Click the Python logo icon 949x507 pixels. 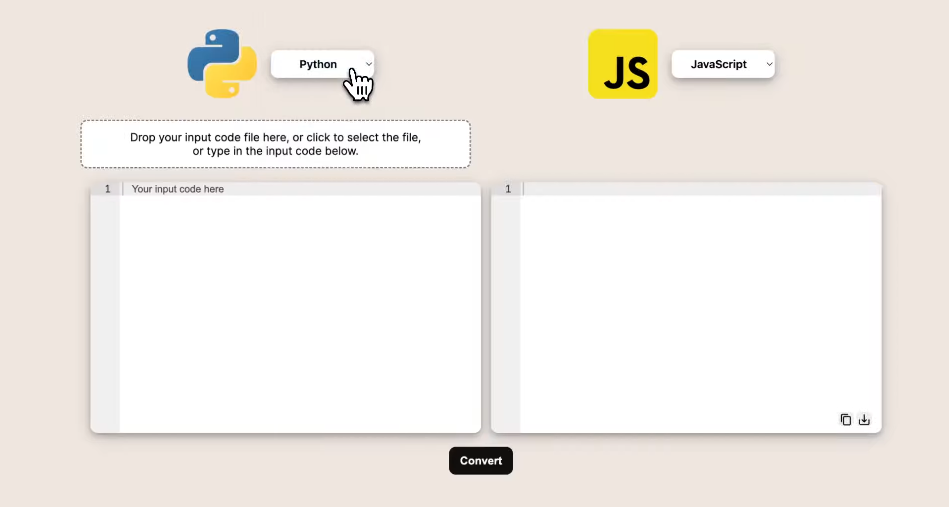[222, 64]
